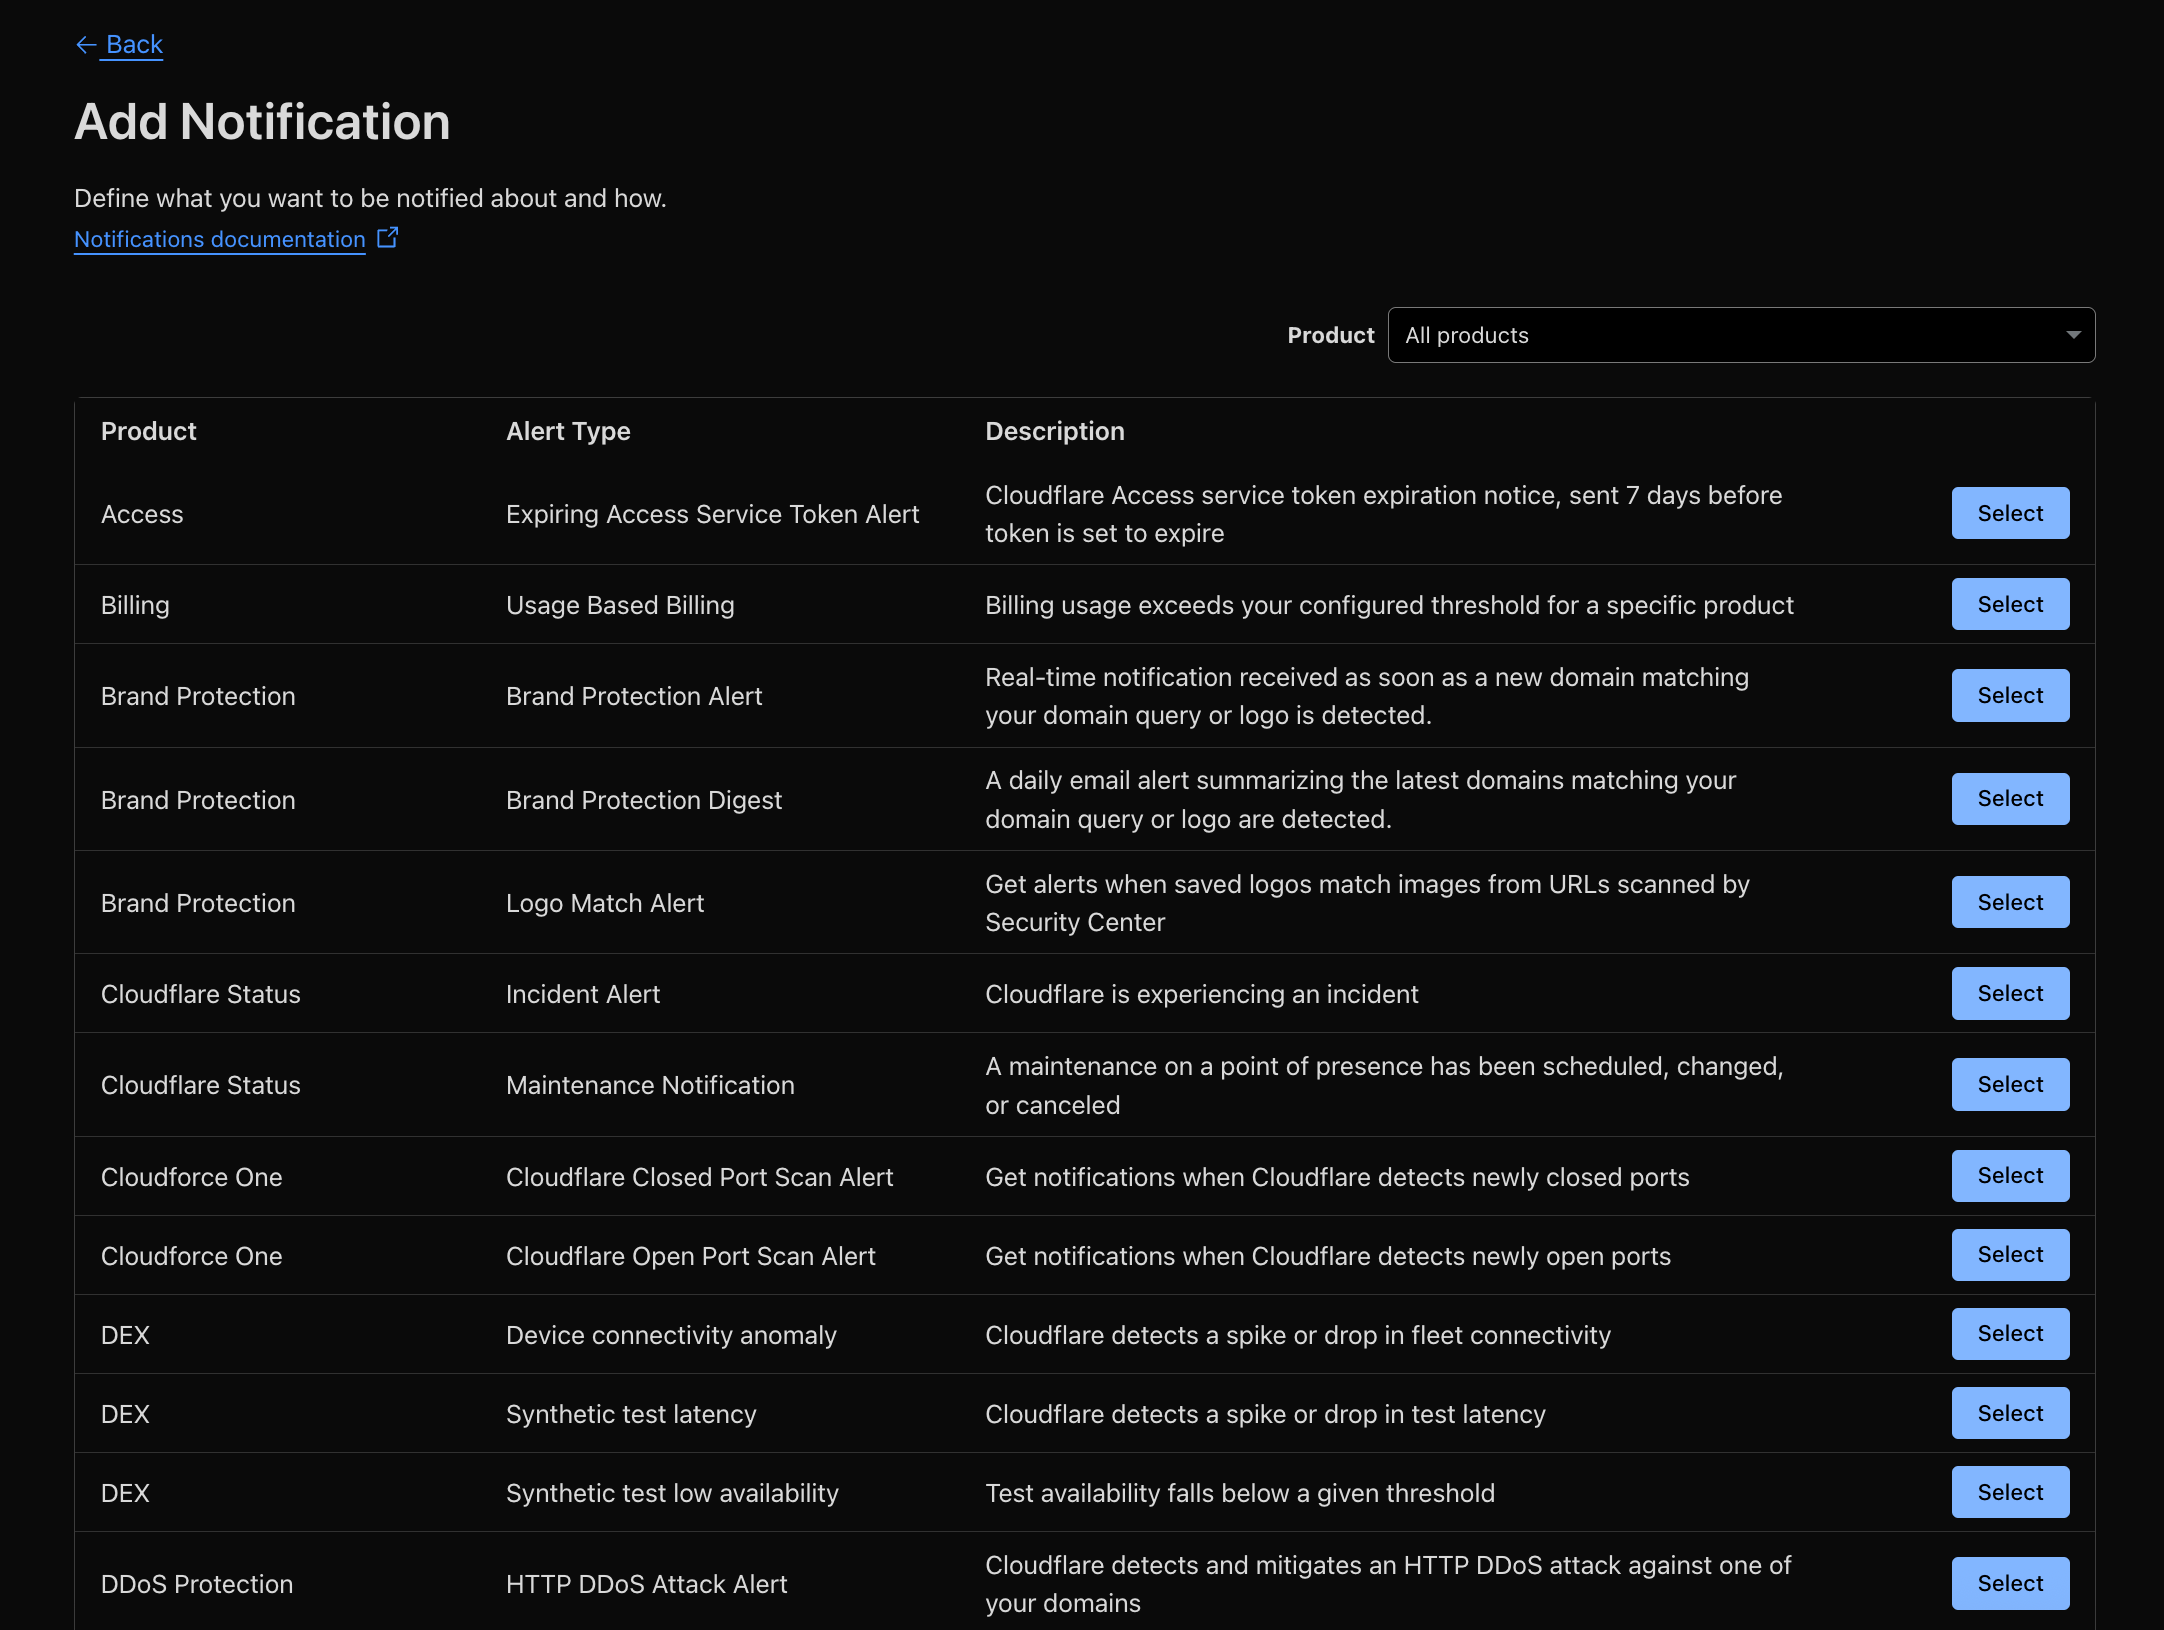
Task: Click 'HTTP DDoS Attack Alert' text
Action: [647, 1584]
